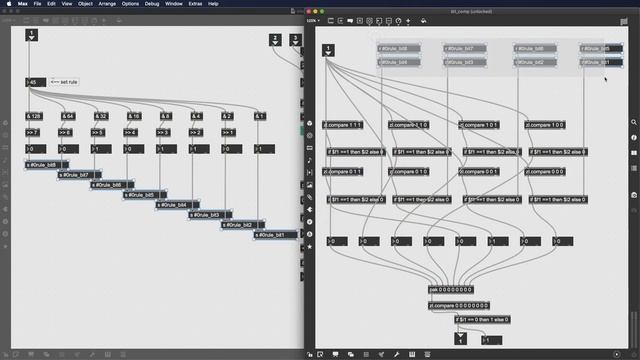Open the Pac-Man shaped sidebar icon
Image resolution: width=640 pixels, height=360 pixels.
pyautogui.click(x=309, y=209)
